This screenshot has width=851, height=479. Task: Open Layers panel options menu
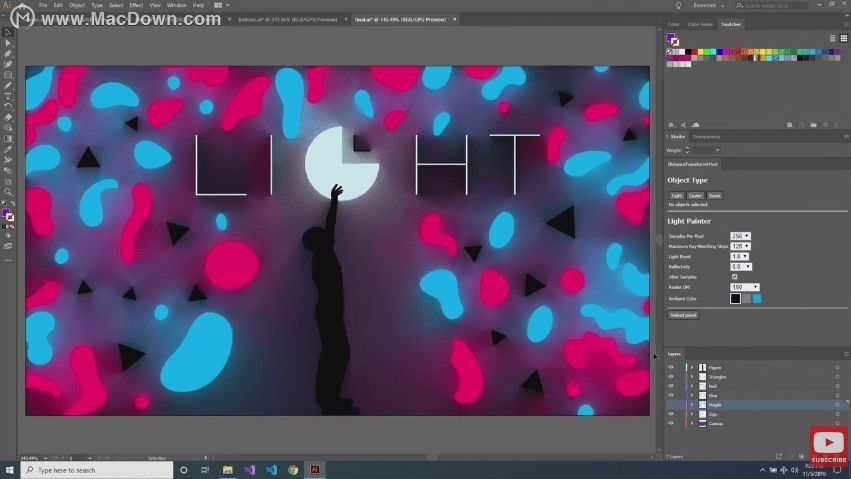(x=846, y=354)
